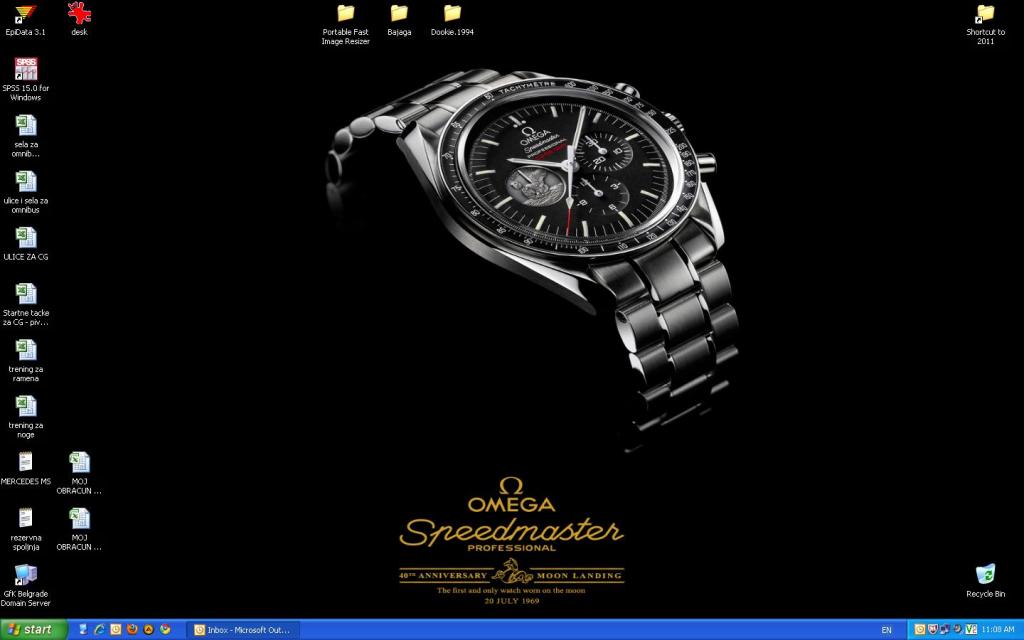1024x640 pixels.
Task: Open the EpiData 3.1 shortcut
Action: [x=25, y=14]
